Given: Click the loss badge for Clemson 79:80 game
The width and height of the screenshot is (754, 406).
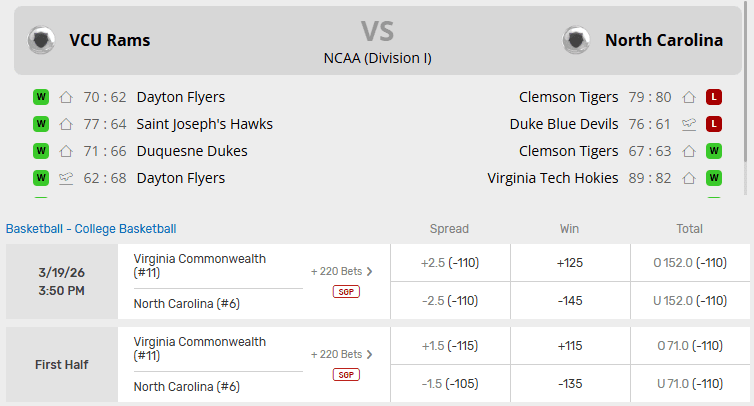Looking at the screenshot, I should (714, 97).
